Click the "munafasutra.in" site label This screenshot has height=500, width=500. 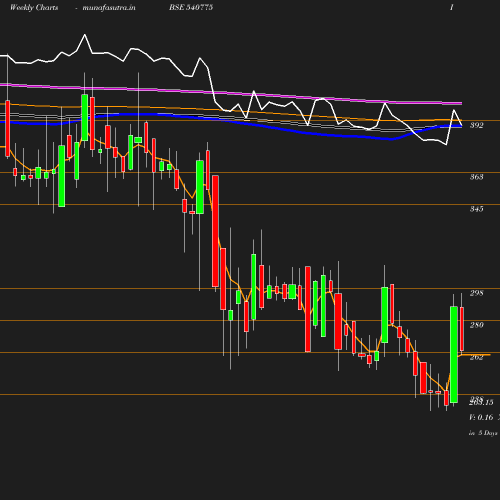tap(109, 8)
